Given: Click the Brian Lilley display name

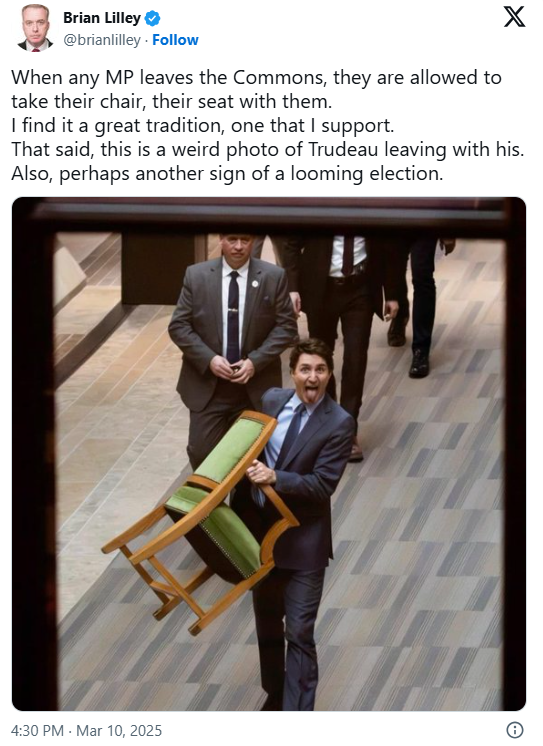Looking at the screenshot, I should click(102, 18).
